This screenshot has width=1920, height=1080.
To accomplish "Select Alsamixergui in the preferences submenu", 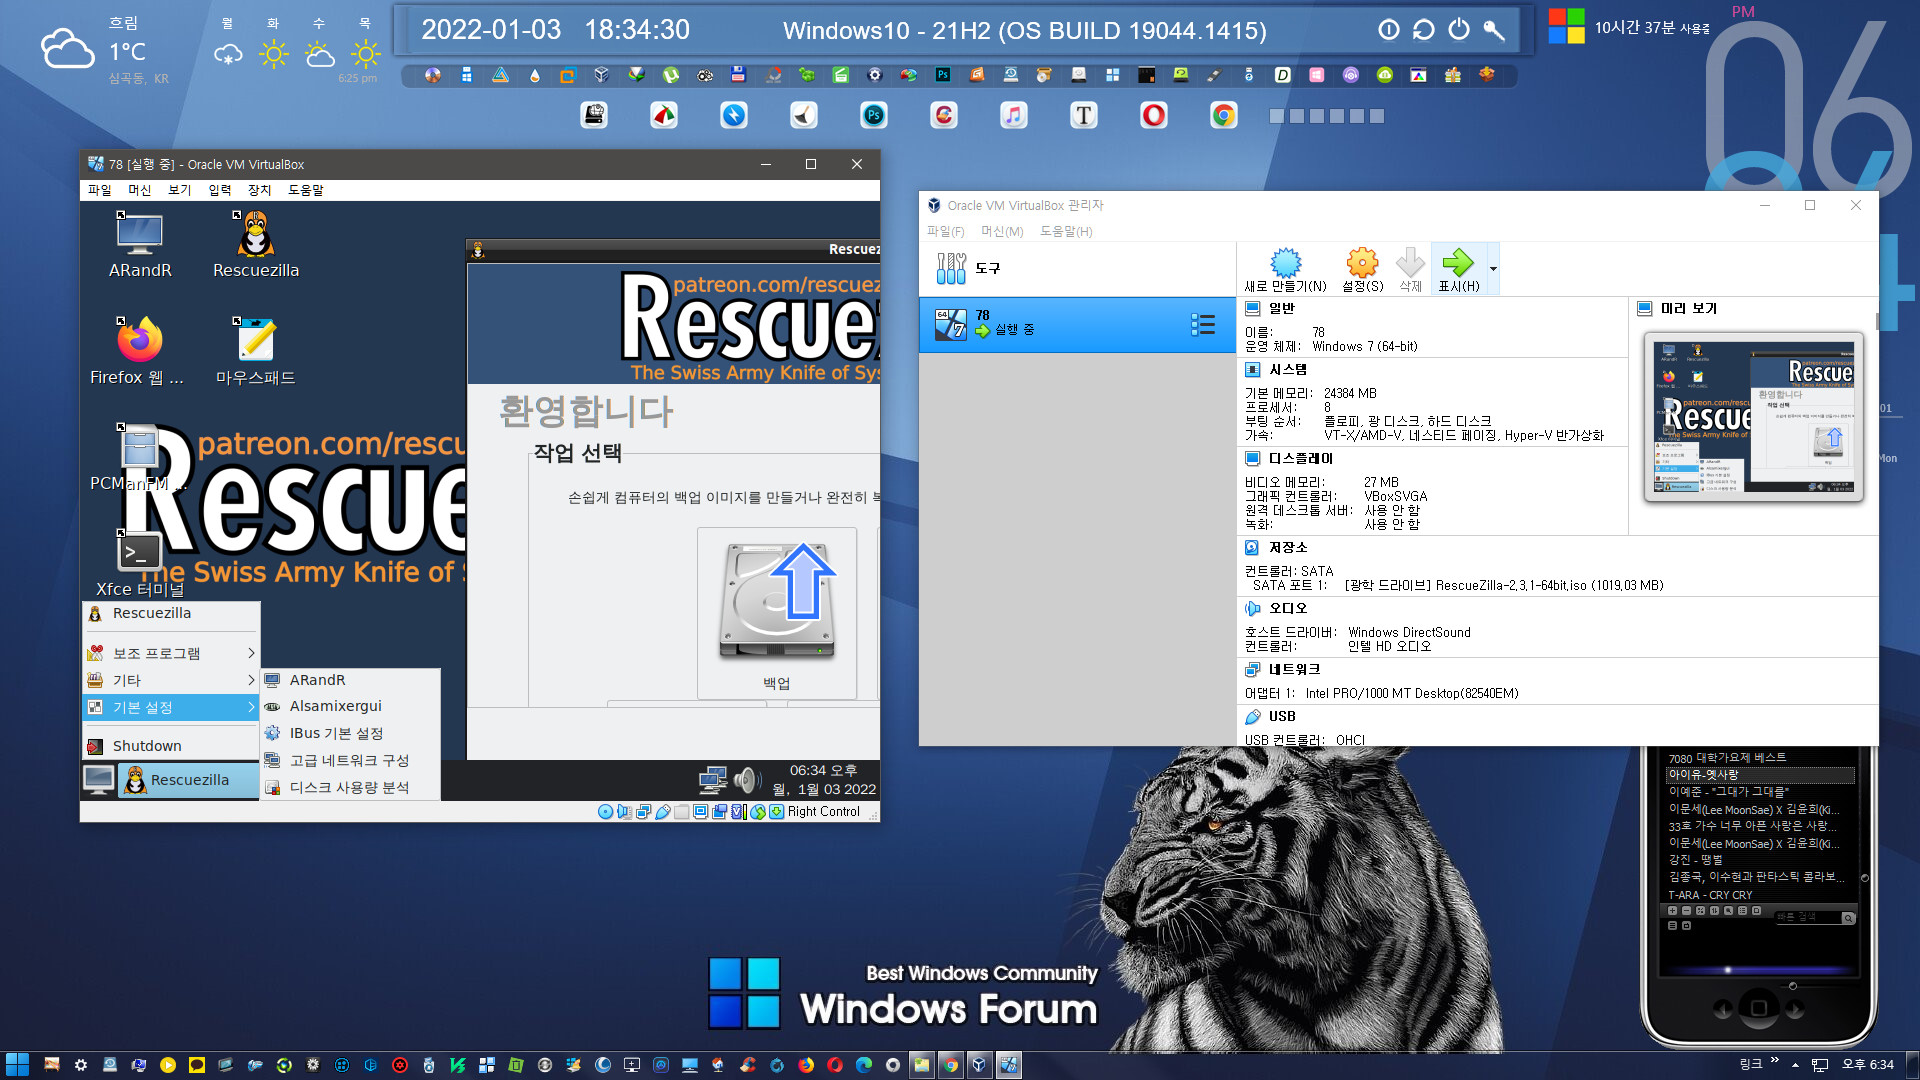I will coord(350,706).
